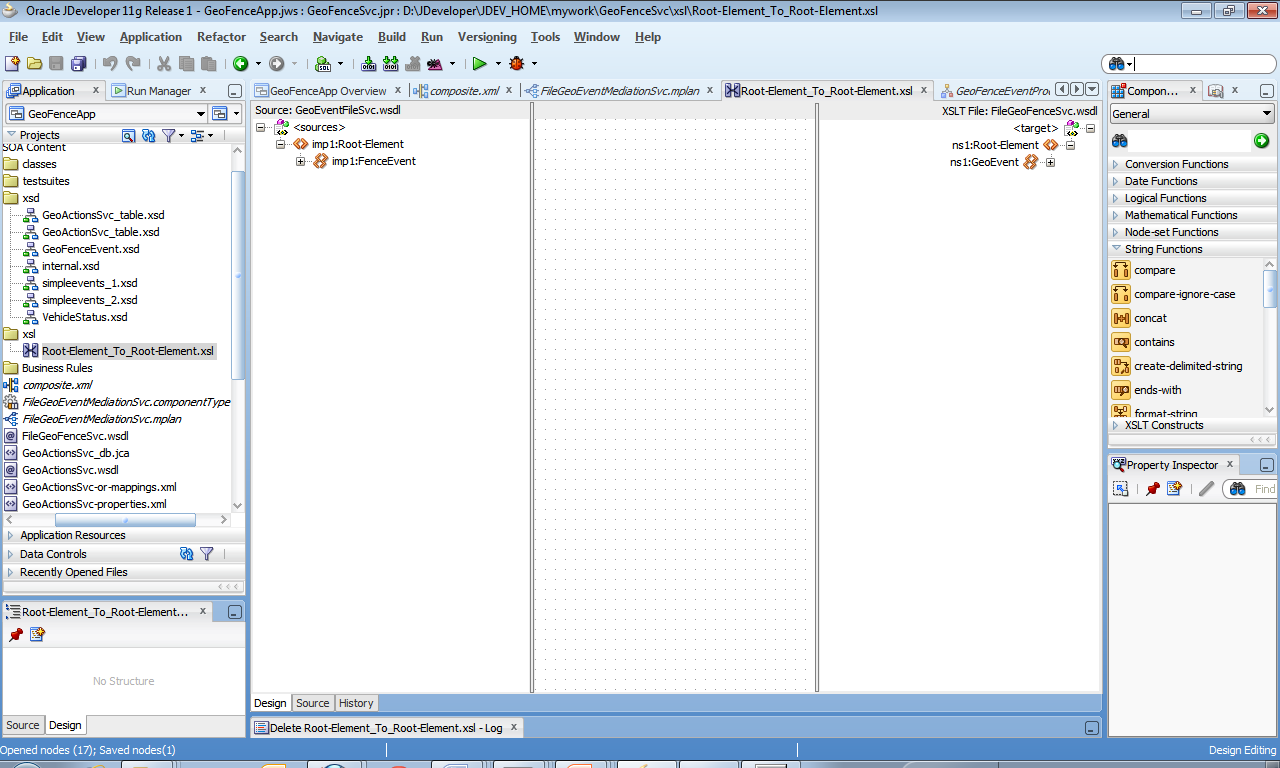Select the compare string function icon
This screenshot has height=768, width=1280.
click(x=1120, y=270)
